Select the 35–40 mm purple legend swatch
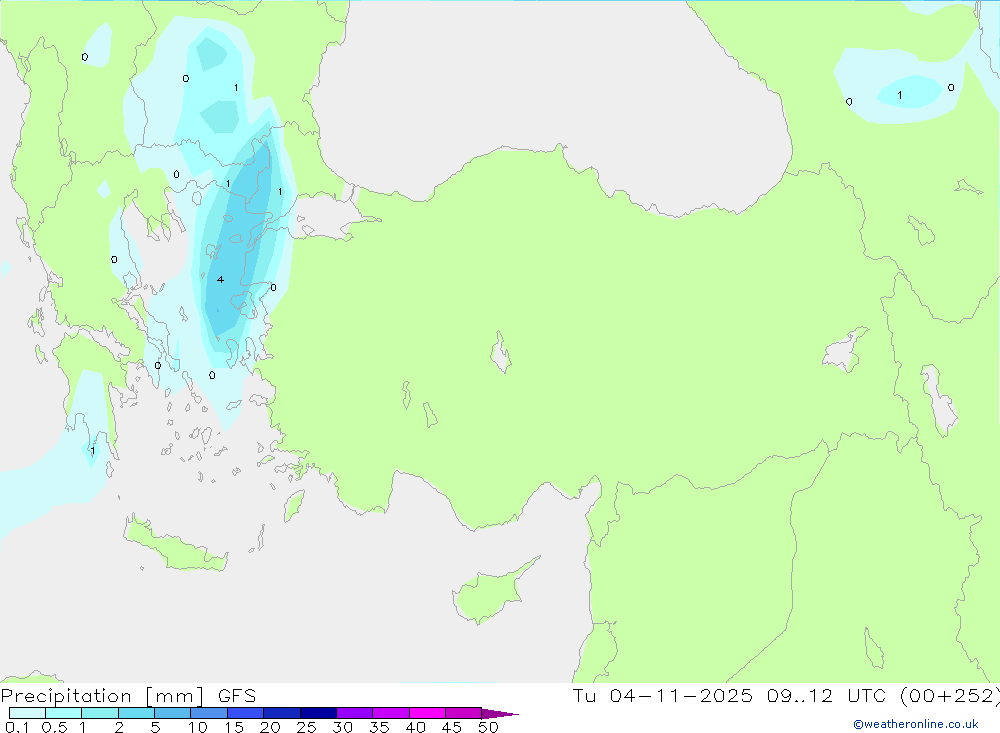Image resolution: width=1000 pixels, height=733 pixels. (x=390, y=713)
